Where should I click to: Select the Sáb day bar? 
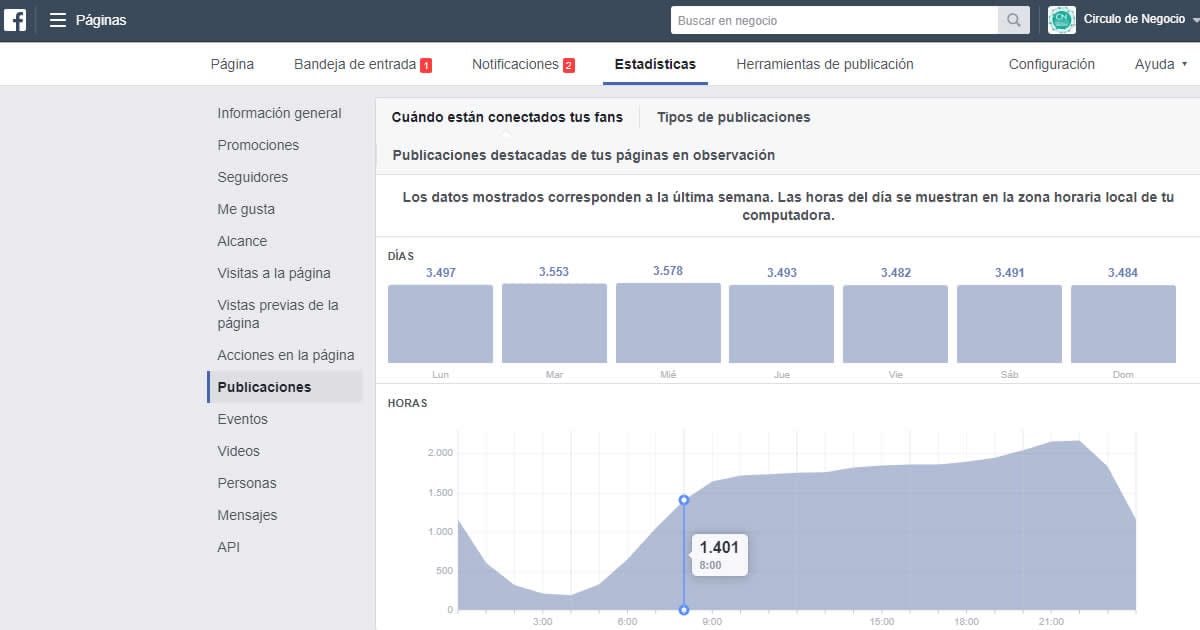1009,324
